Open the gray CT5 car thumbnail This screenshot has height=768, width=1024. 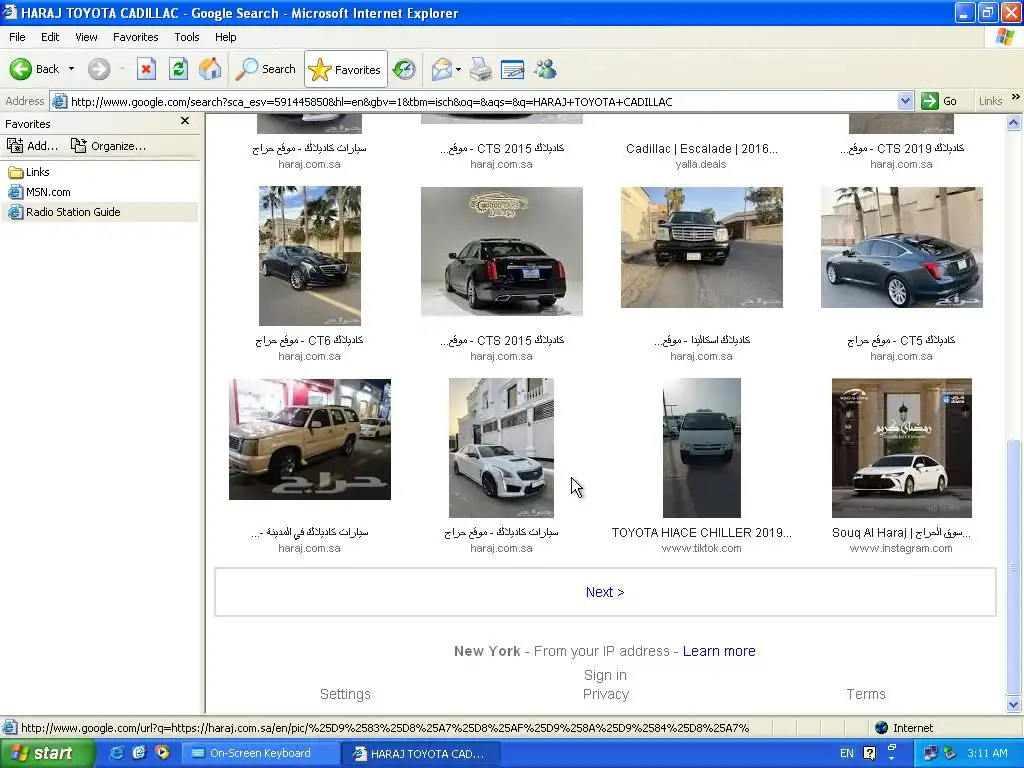point(901,248)
